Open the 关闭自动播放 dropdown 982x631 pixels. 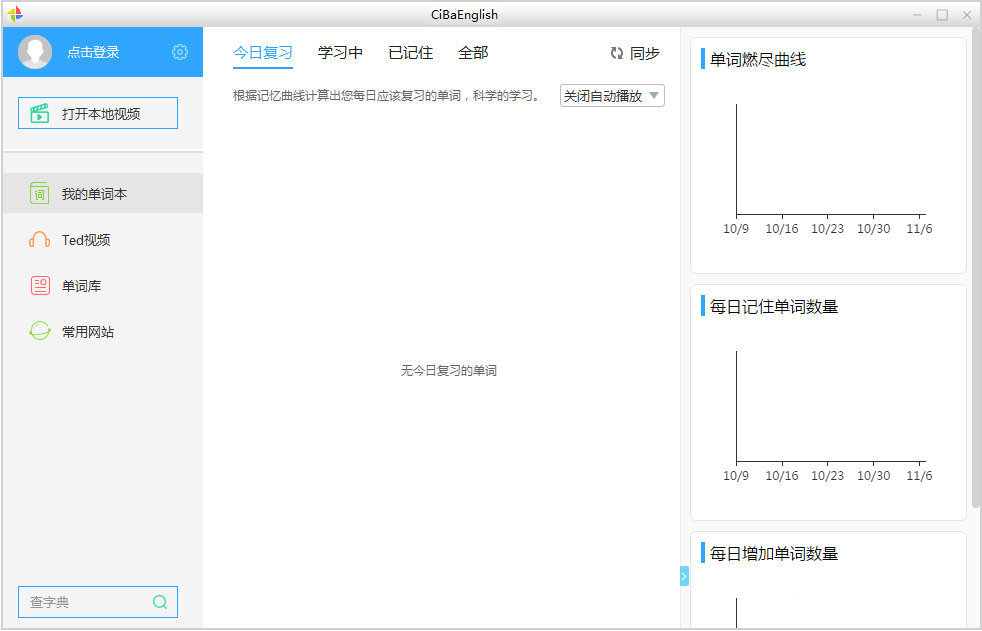612,96
